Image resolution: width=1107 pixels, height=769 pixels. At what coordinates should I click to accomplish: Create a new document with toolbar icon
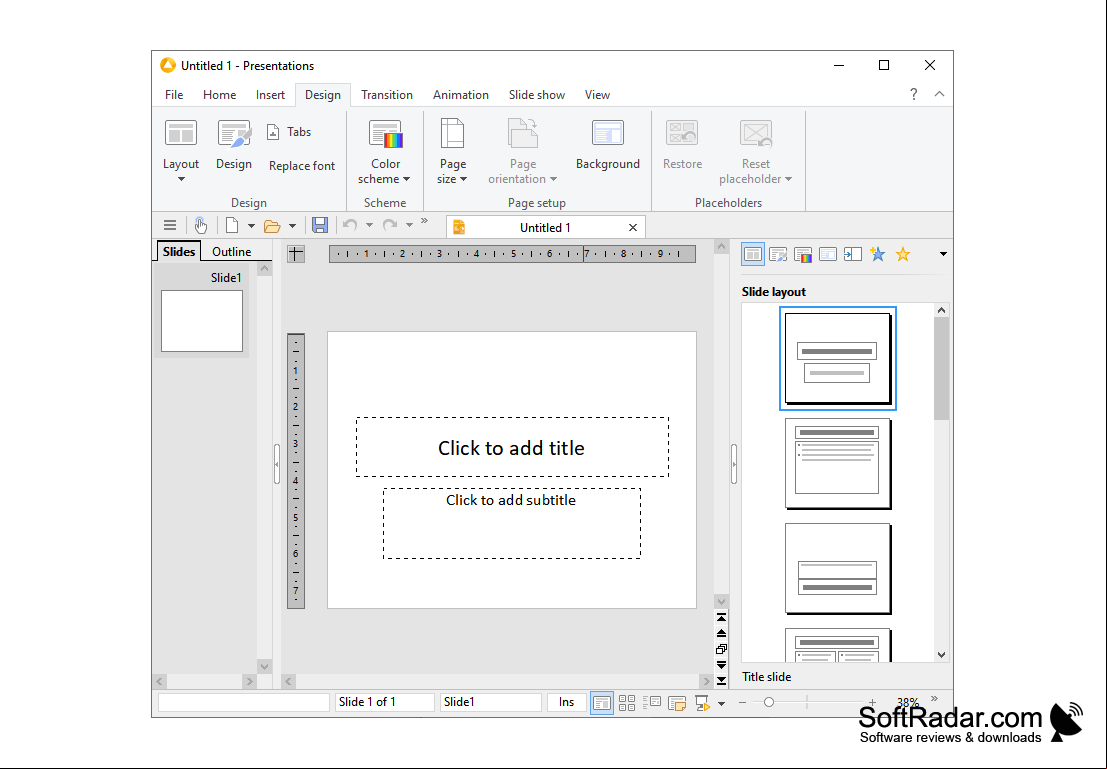point(232,226)
